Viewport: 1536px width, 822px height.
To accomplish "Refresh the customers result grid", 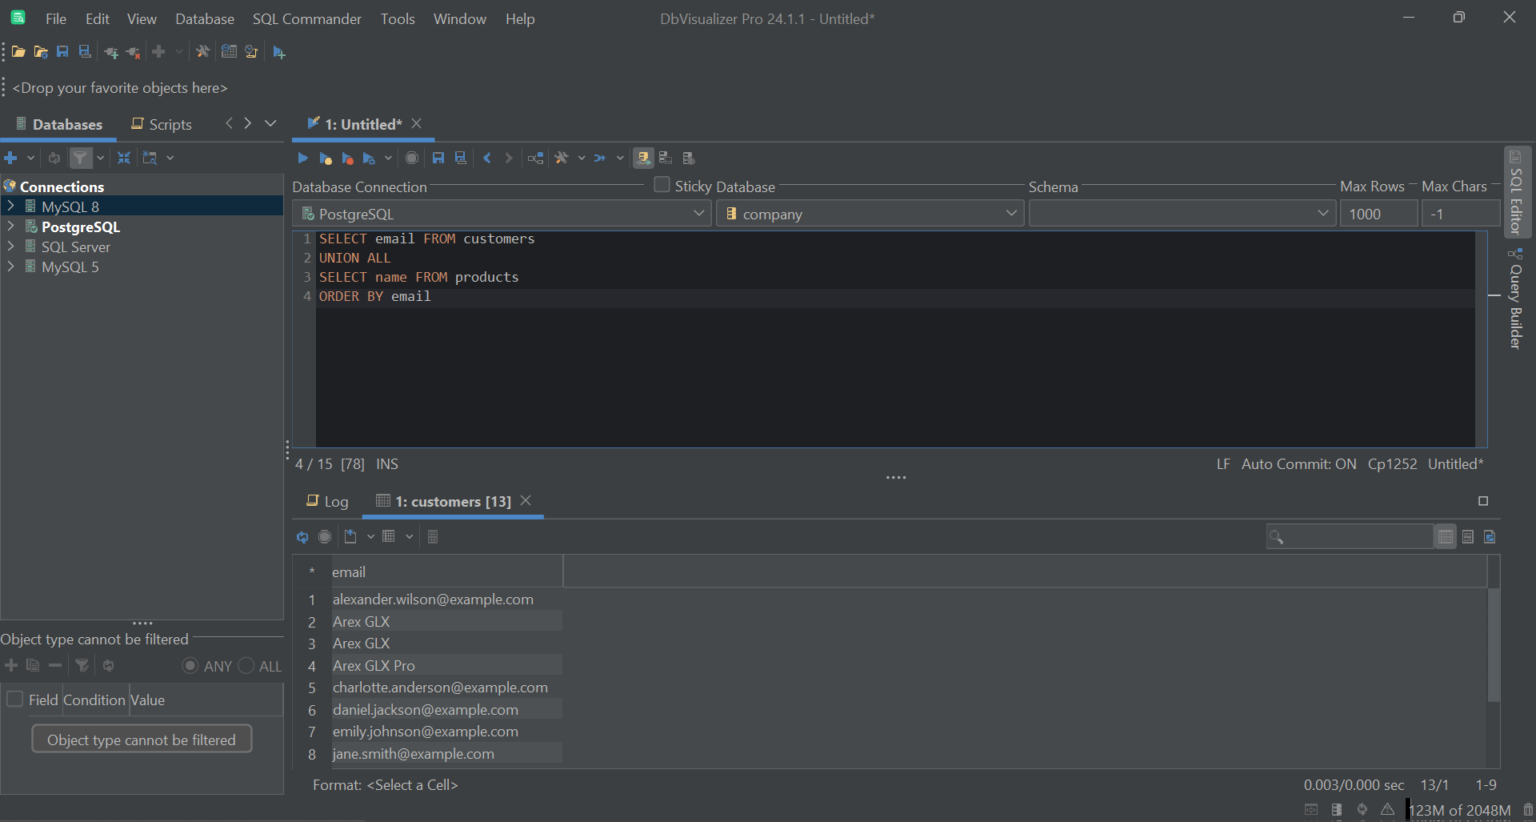I will [302, 536].
